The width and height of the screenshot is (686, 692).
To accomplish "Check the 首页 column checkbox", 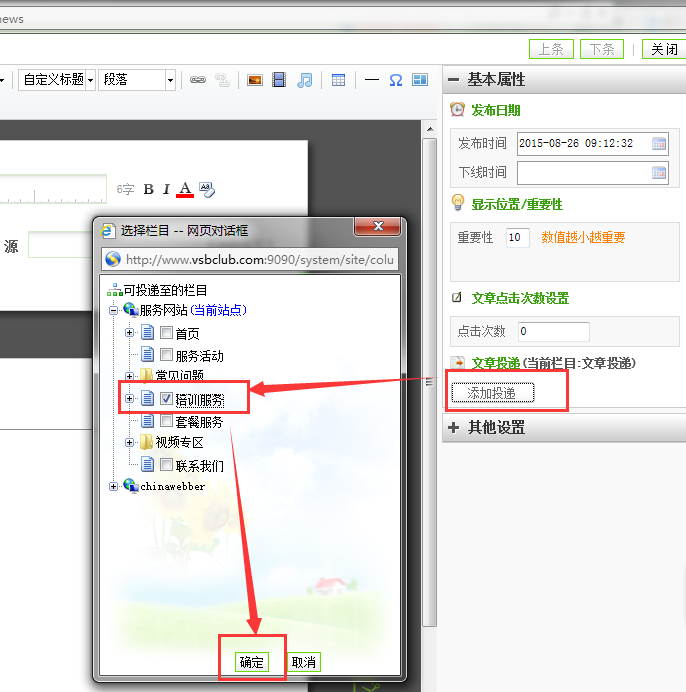I will tap(166, 332).
